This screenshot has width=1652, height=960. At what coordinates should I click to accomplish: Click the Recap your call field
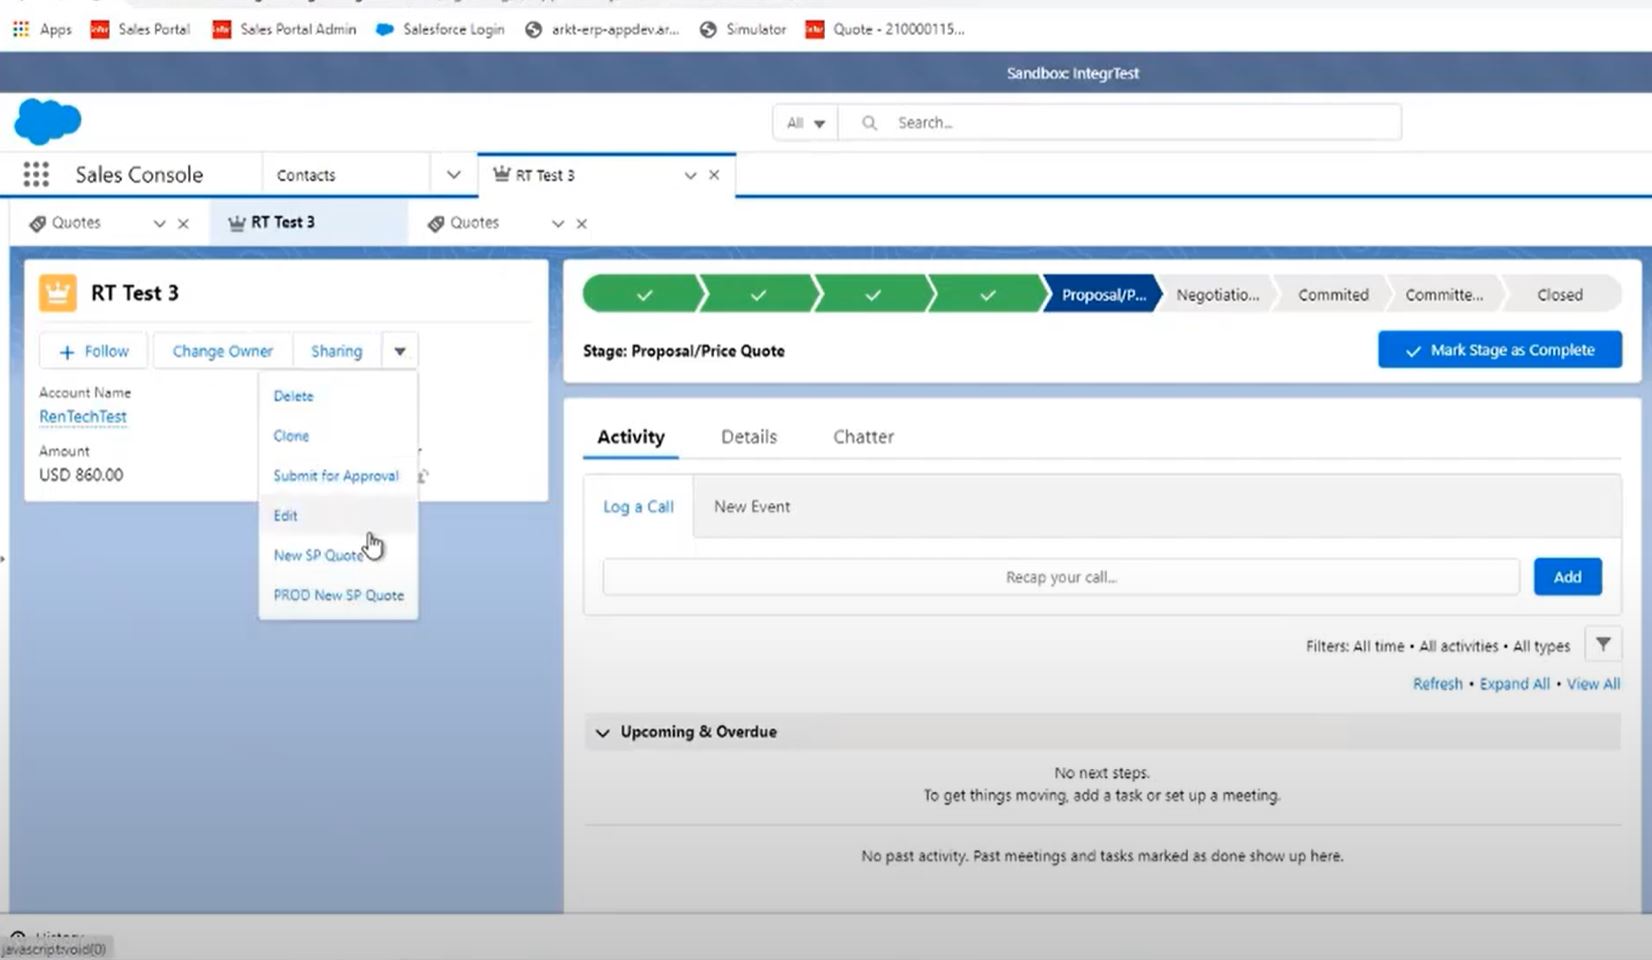(x=1061, y=577)
